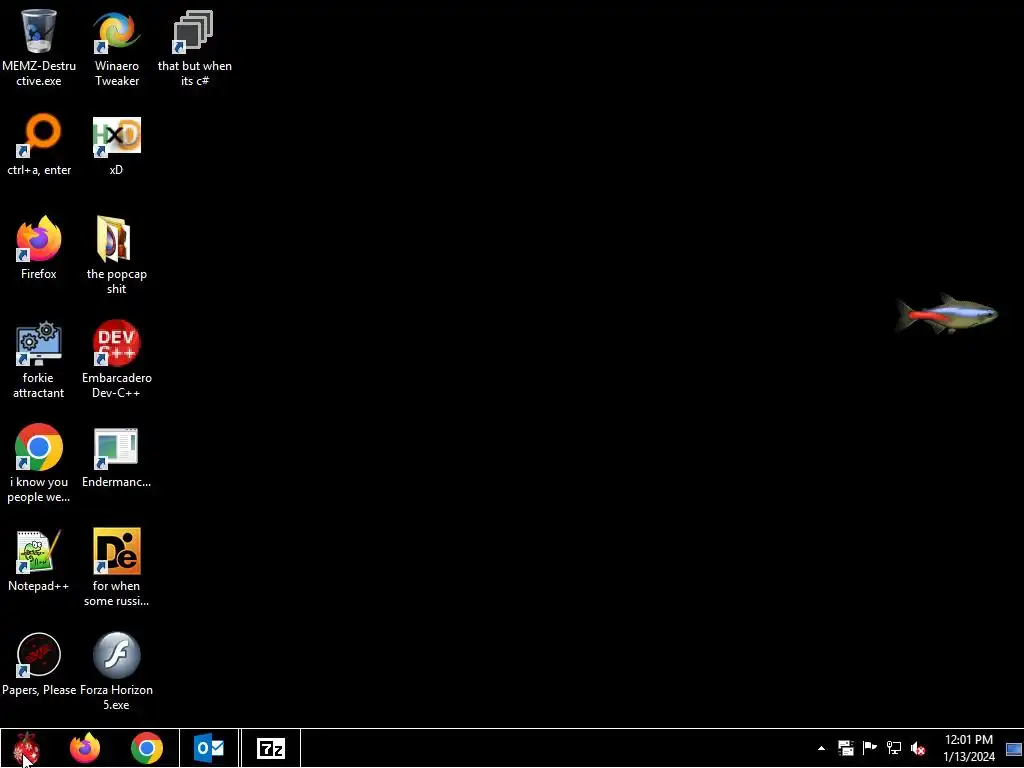
Task: Click the muted volume speaker icon
Action: pyautogui.click(x=918, y=748)
